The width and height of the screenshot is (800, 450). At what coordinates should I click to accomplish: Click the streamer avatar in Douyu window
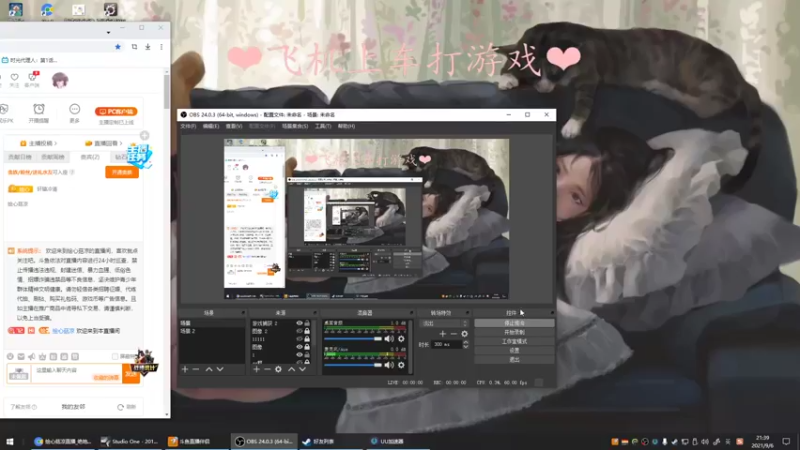click(x=60, y=80)
